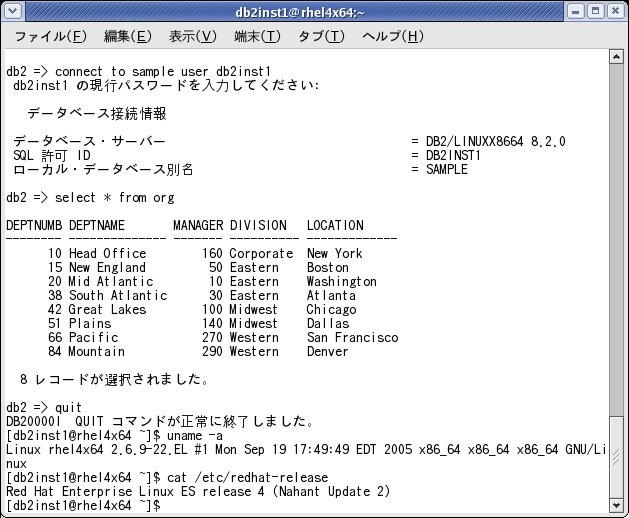Click the last shell prompt line

[83, 506]
